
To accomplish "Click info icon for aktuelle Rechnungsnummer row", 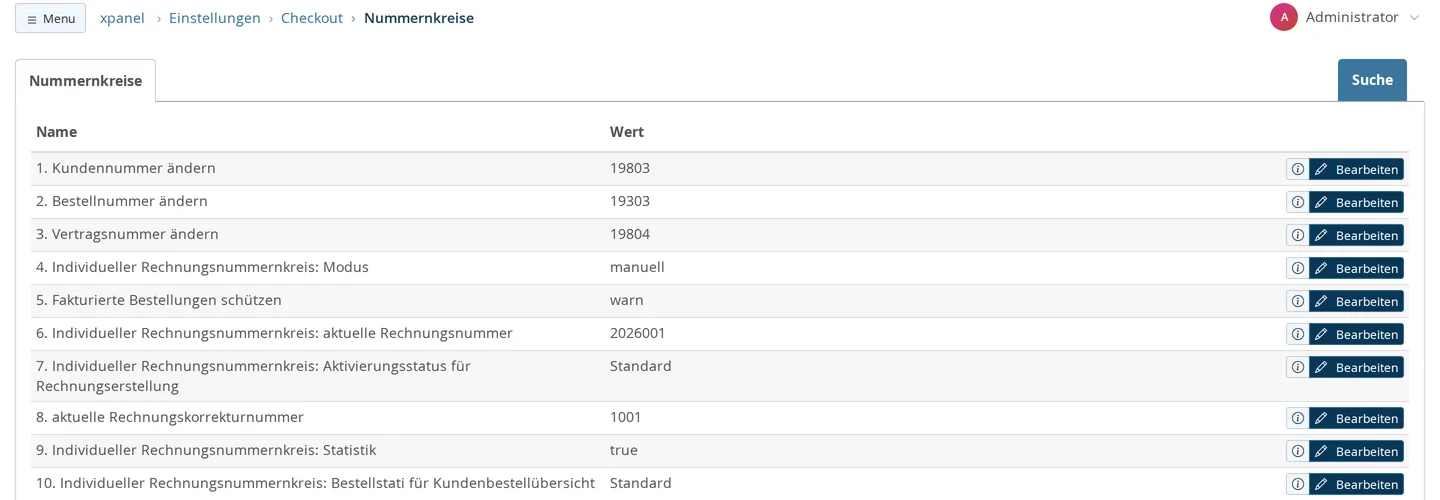I will [1297, 334].
